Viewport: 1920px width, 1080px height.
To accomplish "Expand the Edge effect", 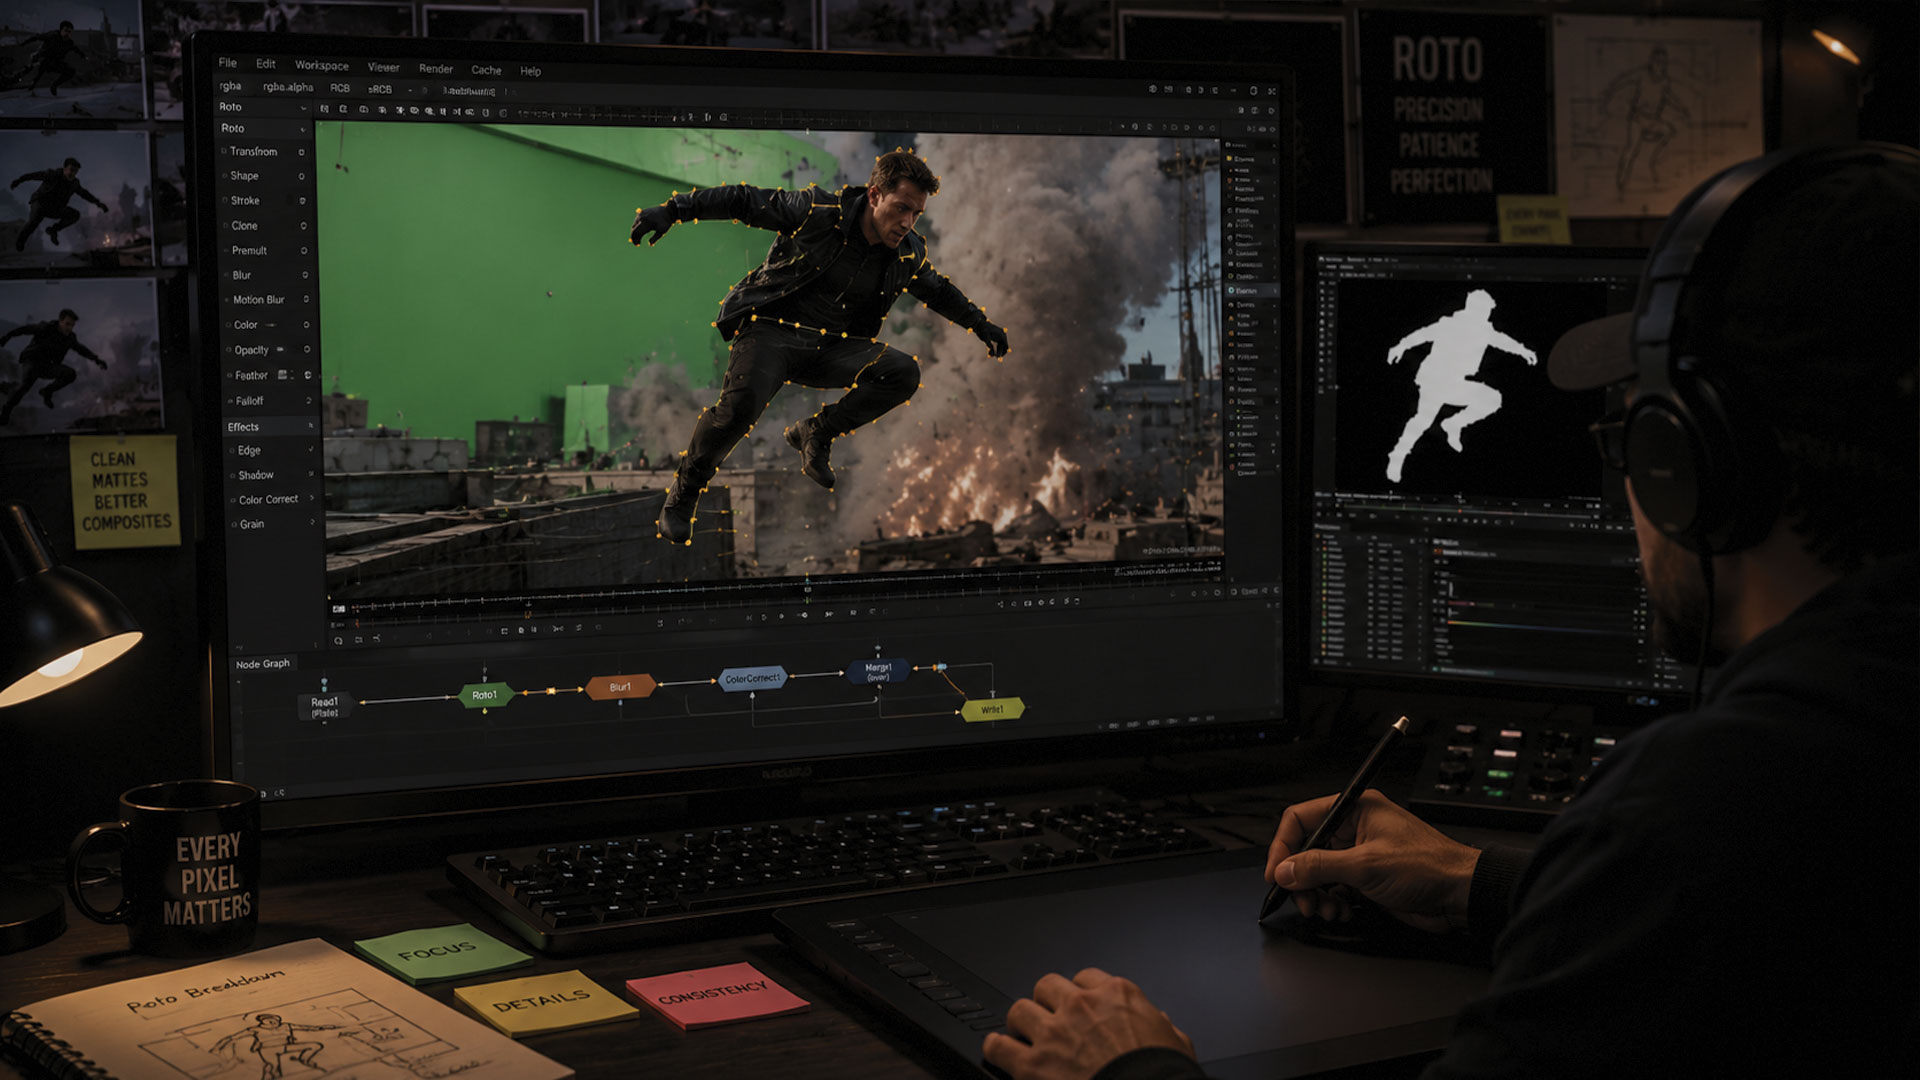I will (310, 451).
